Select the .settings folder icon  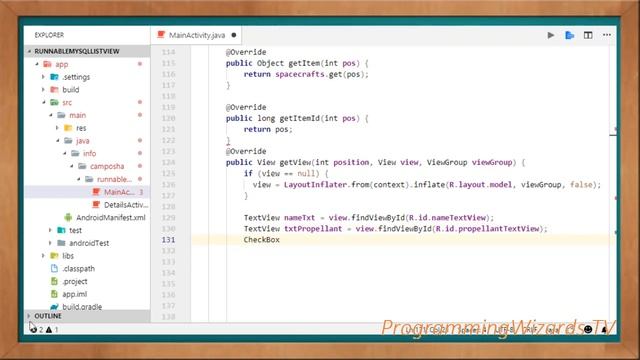point(54,77)
